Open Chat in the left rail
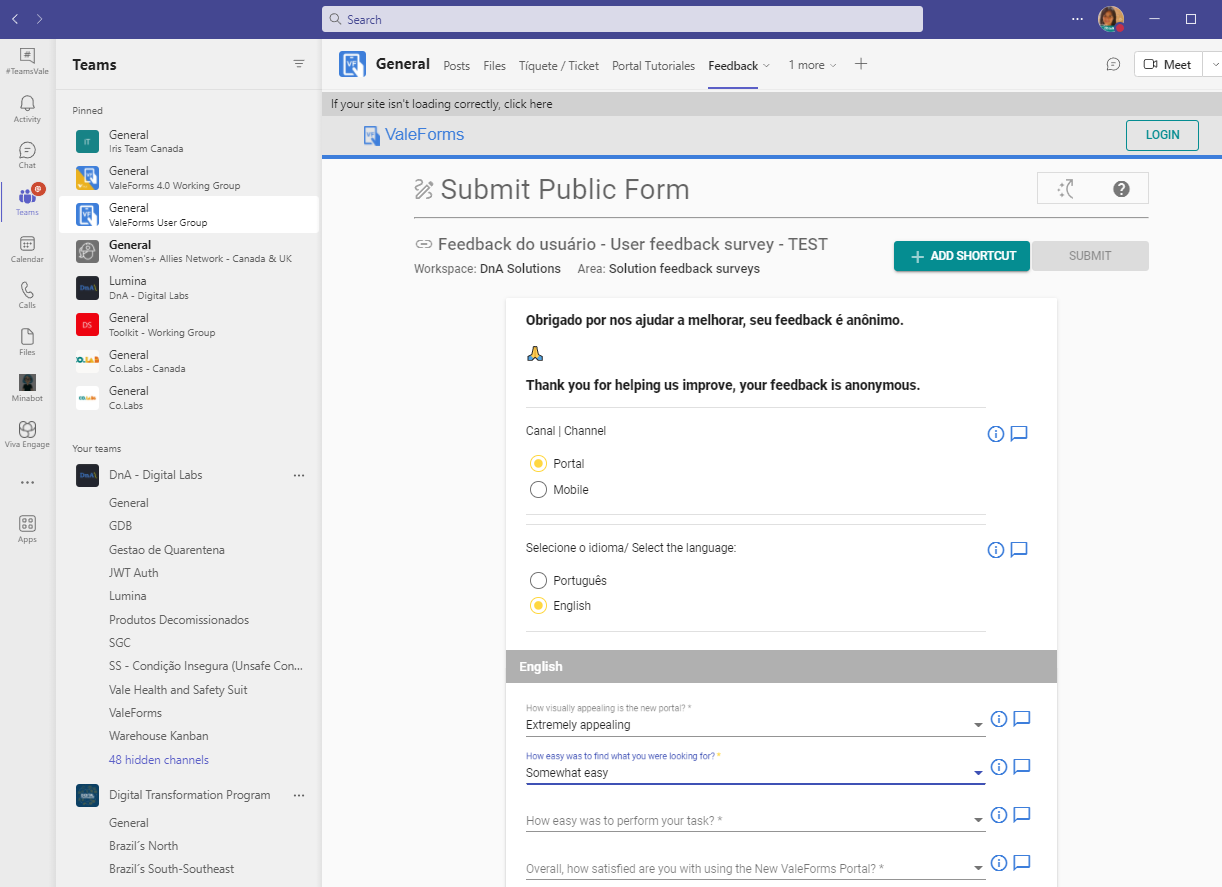 tap(27, 155)
